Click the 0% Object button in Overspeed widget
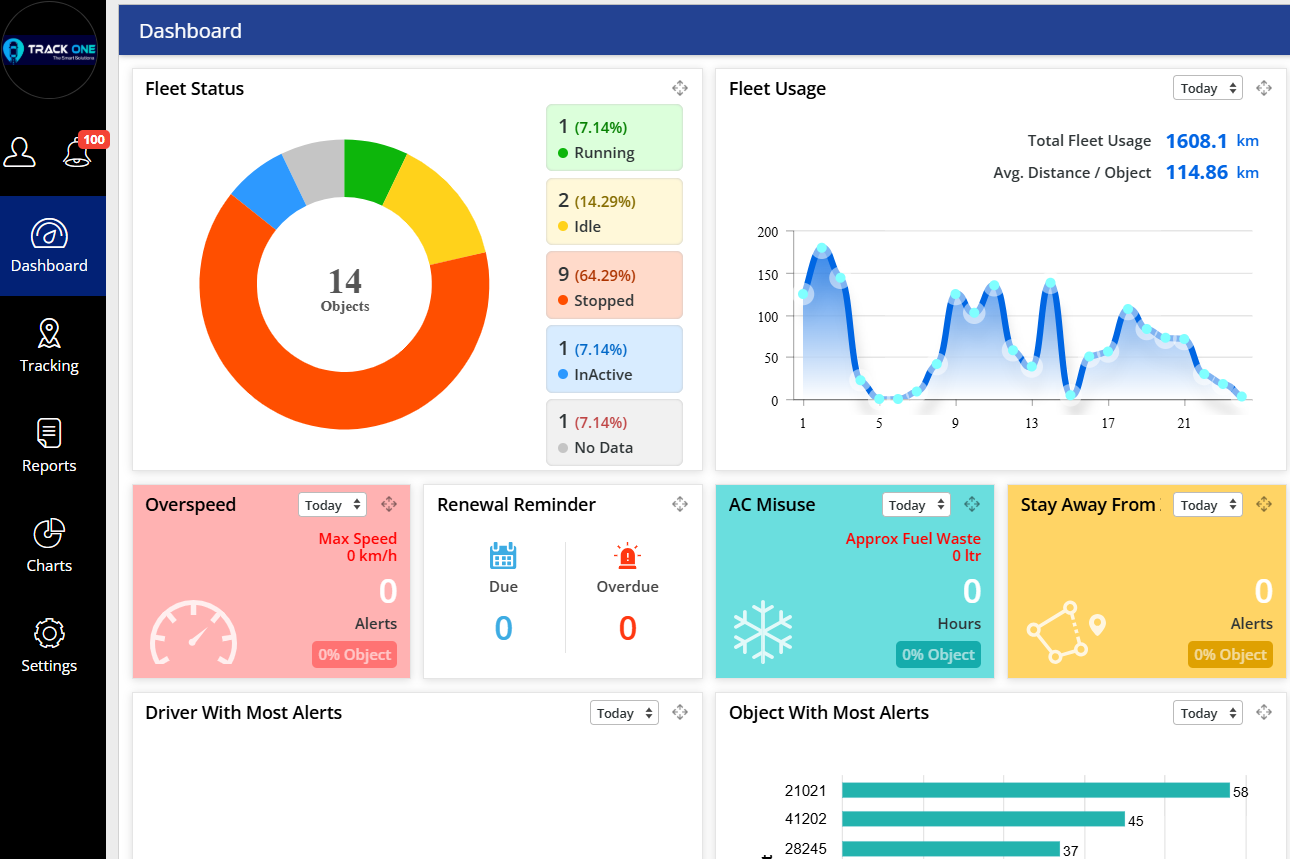Screen dimensions: 1290x860 (x=354, y=654)
